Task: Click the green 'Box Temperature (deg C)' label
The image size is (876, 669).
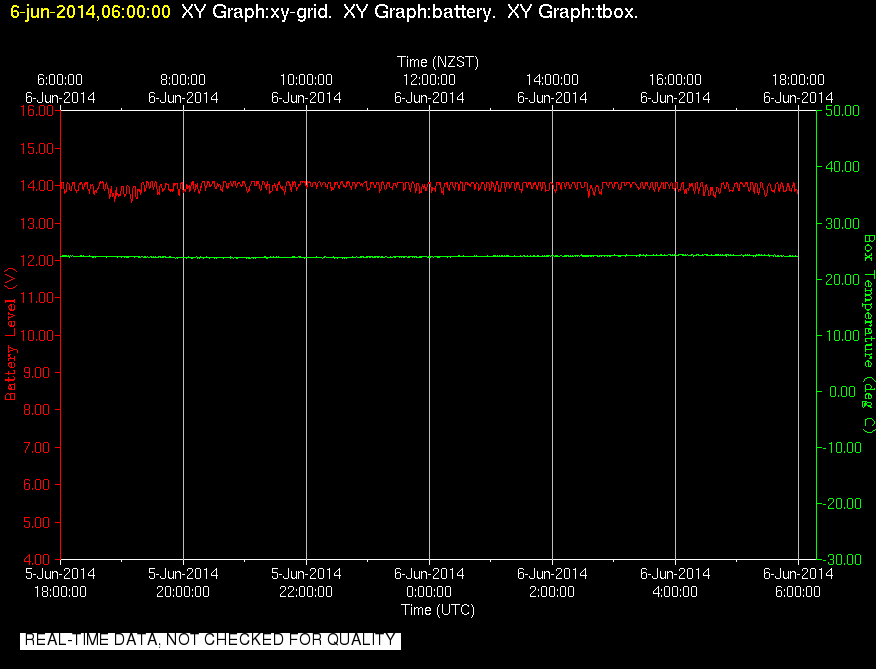Action: tap(868, 334)
